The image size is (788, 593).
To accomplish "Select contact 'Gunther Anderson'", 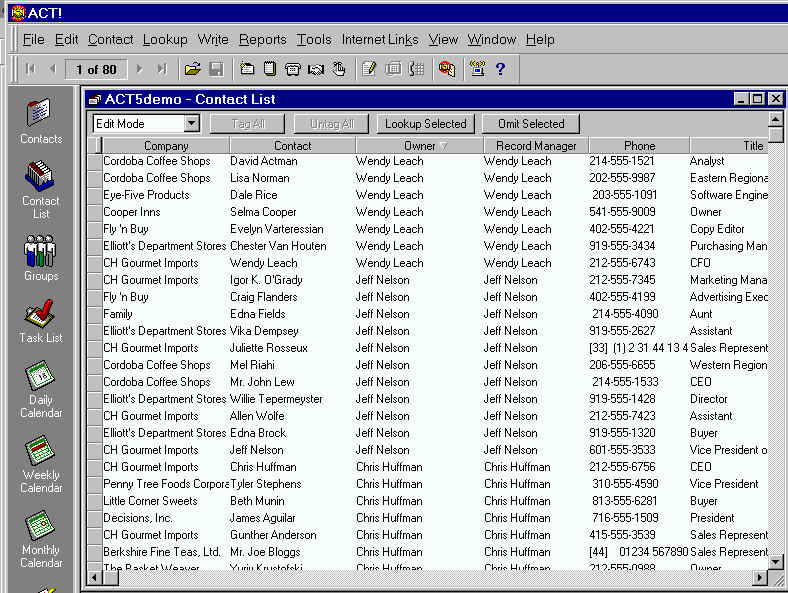I will click(x=273, y=535).
